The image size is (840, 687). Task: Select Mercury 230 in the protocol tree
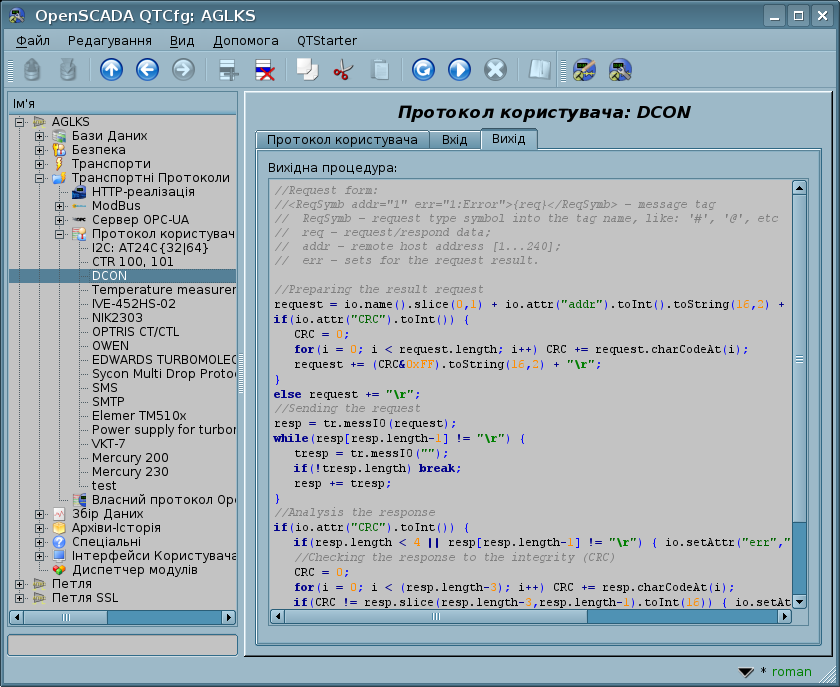pyautogui.click(x=130, y=472)
